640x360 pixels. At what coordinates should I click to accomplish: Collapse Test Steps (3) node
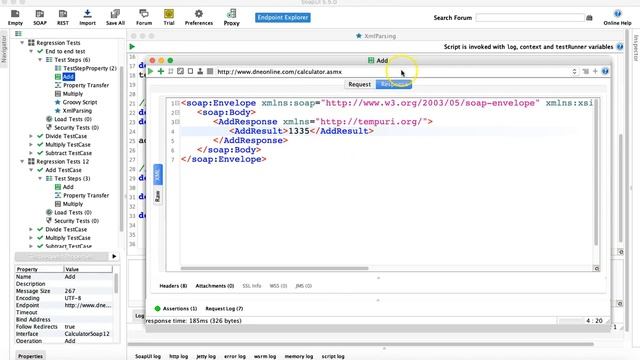click(x=40, y=178)
